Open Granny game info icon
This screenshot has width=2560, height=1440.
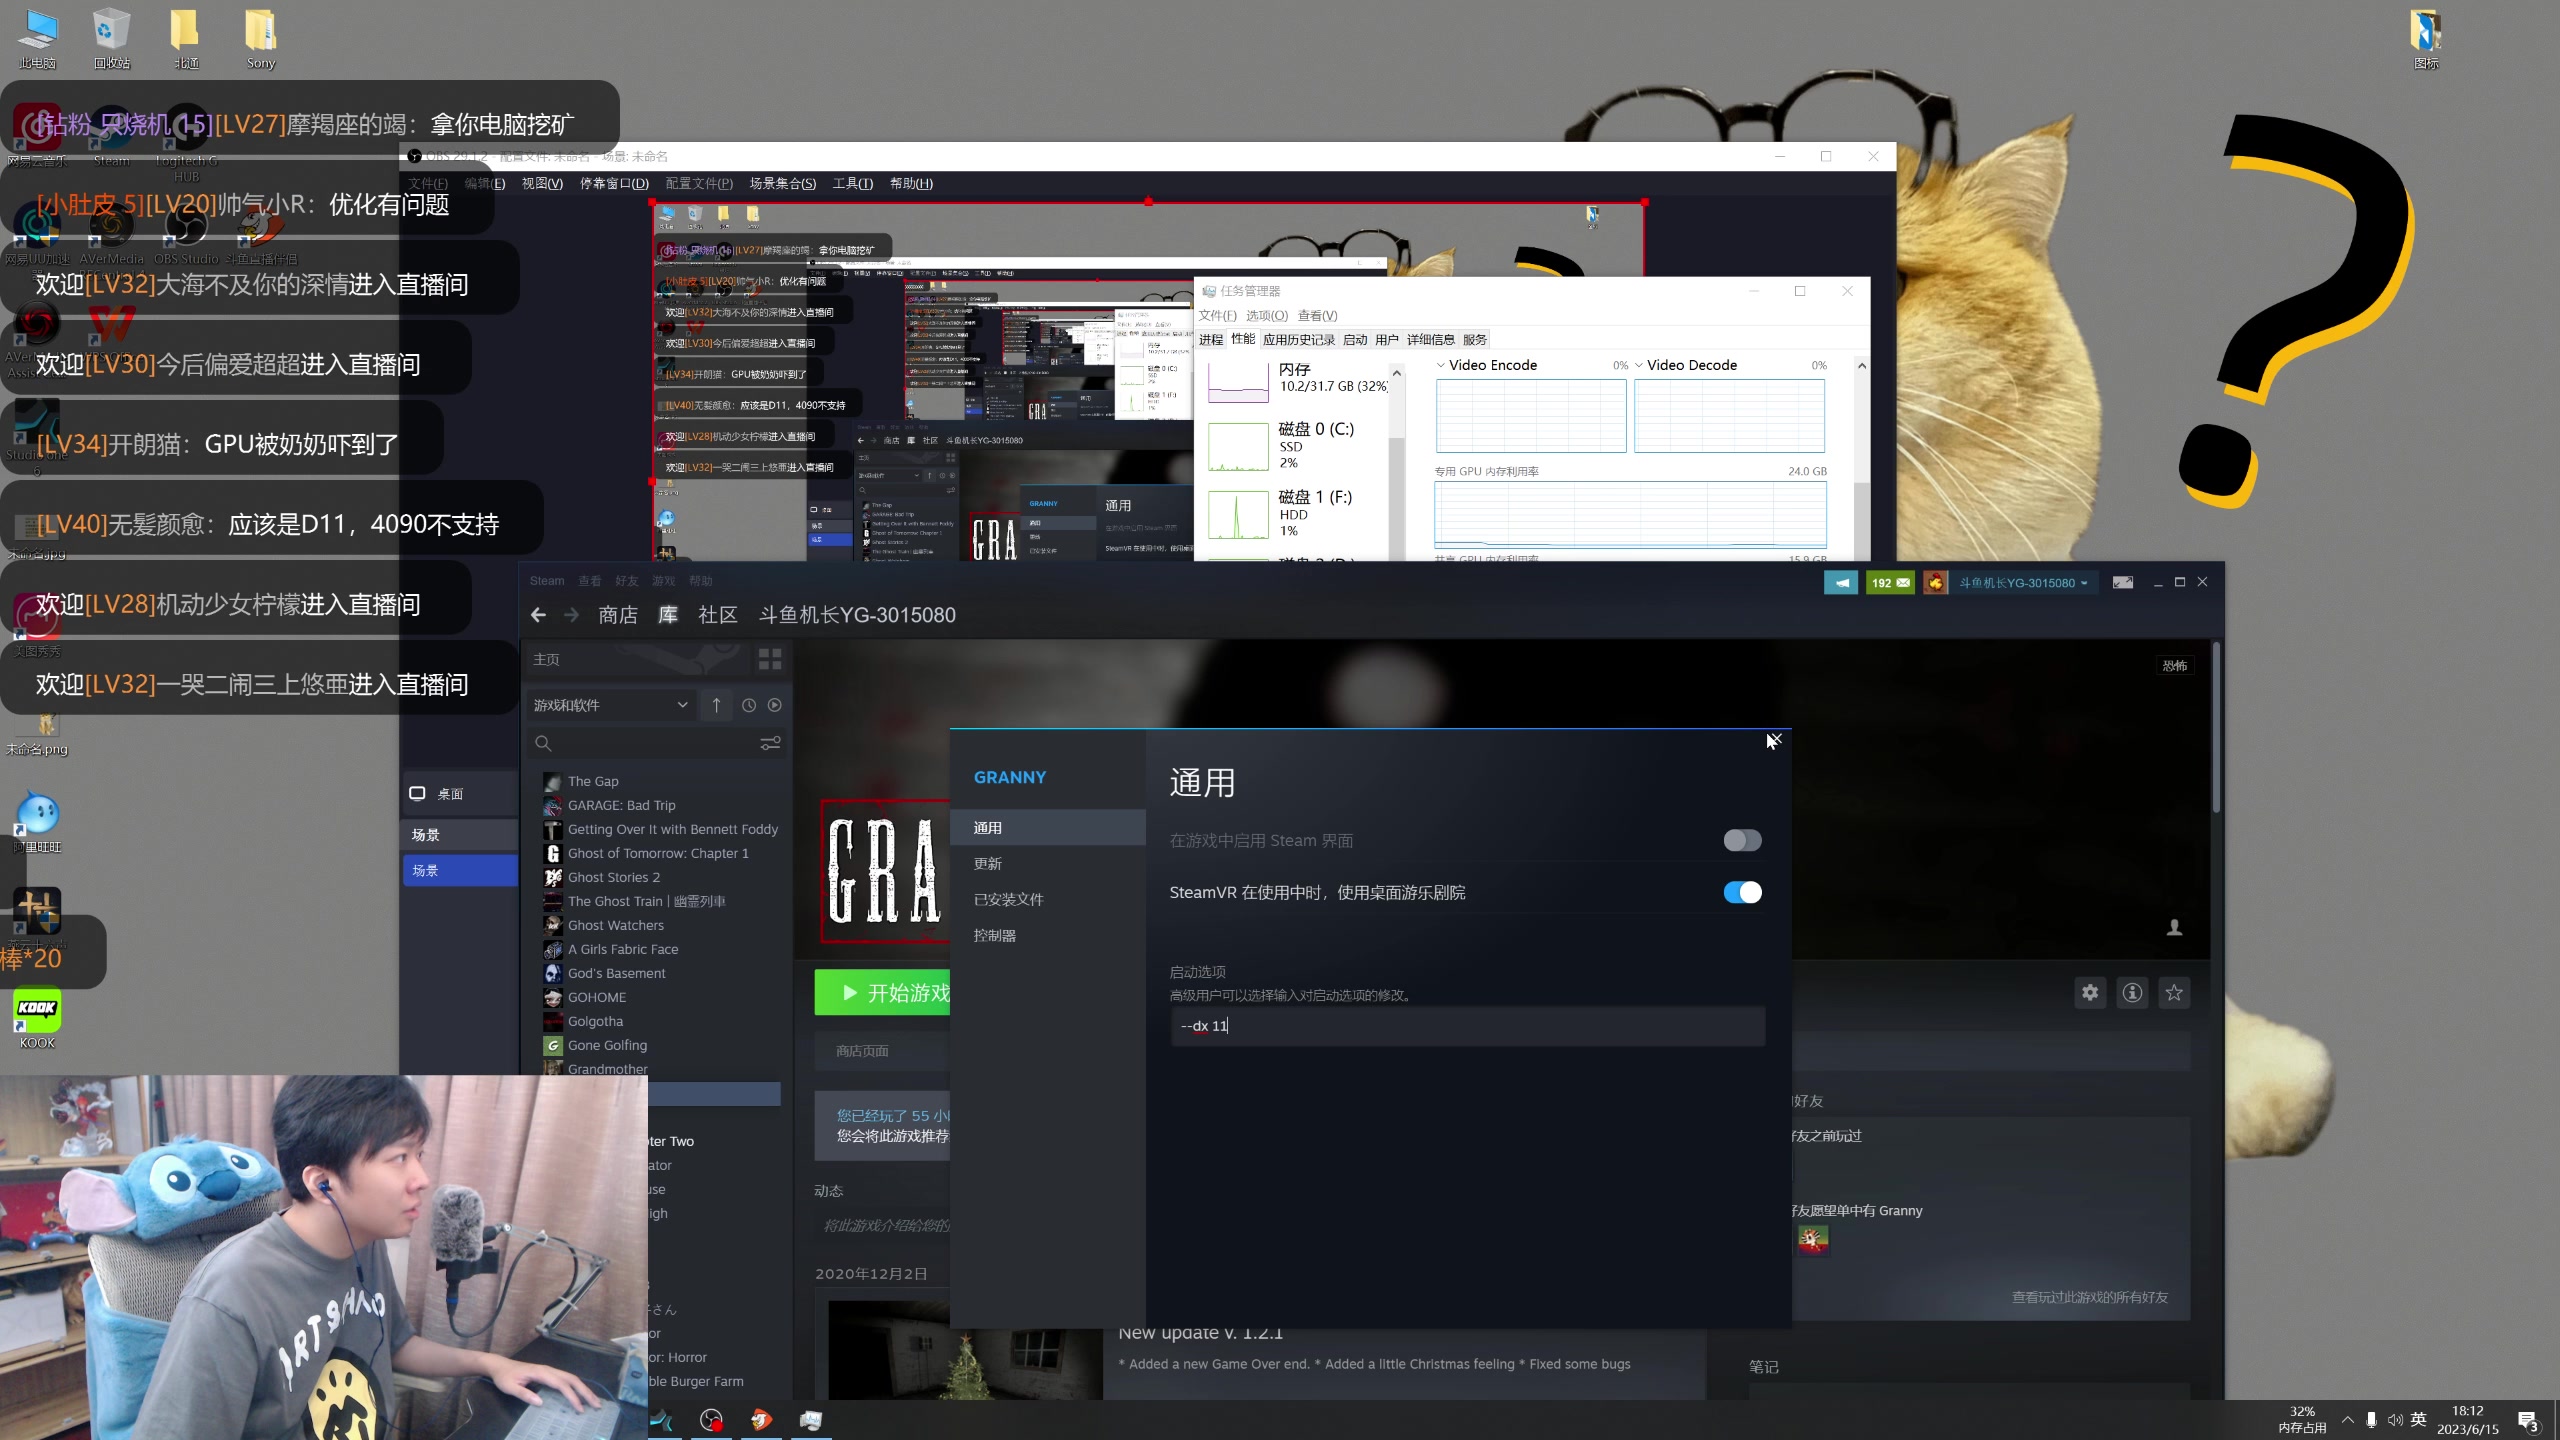[x=2132, y=992]
